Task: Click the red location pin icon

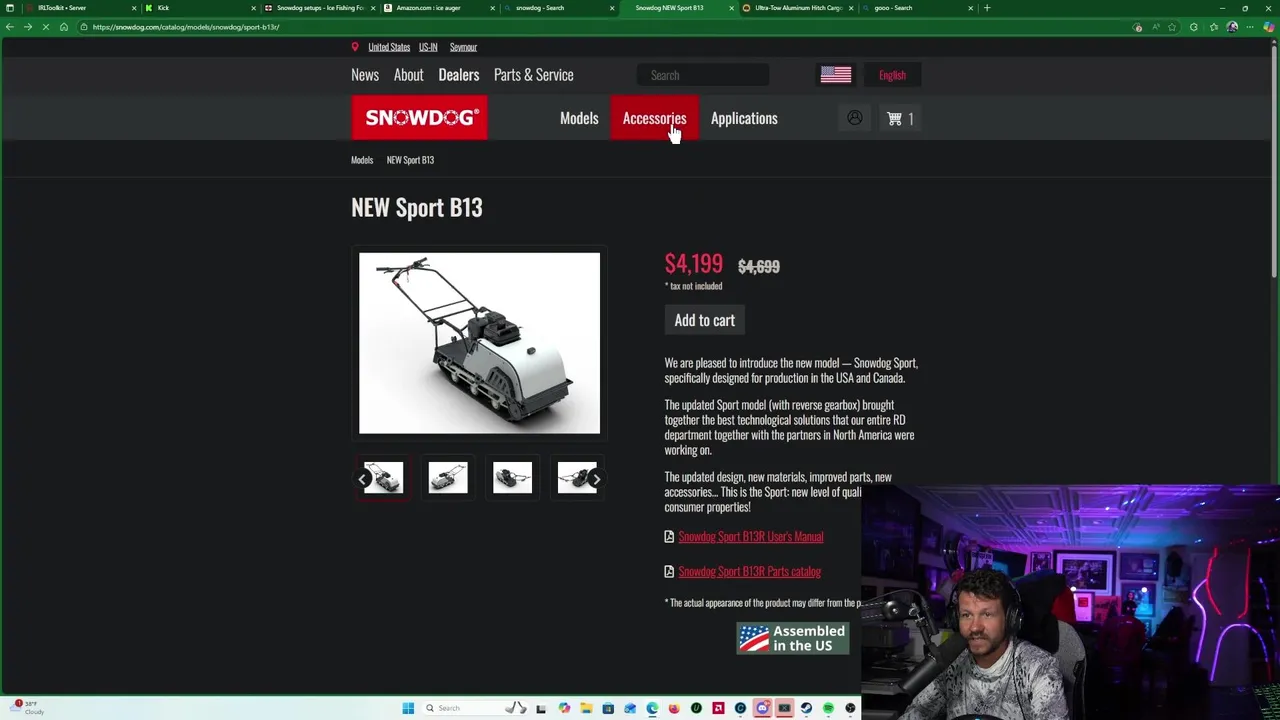Action: [x=355, y=47]
